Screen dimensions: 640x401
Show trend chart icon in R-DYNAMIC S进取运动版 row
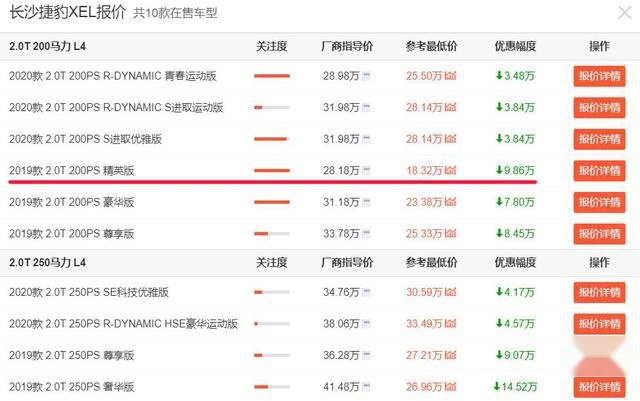coord(451,107)
